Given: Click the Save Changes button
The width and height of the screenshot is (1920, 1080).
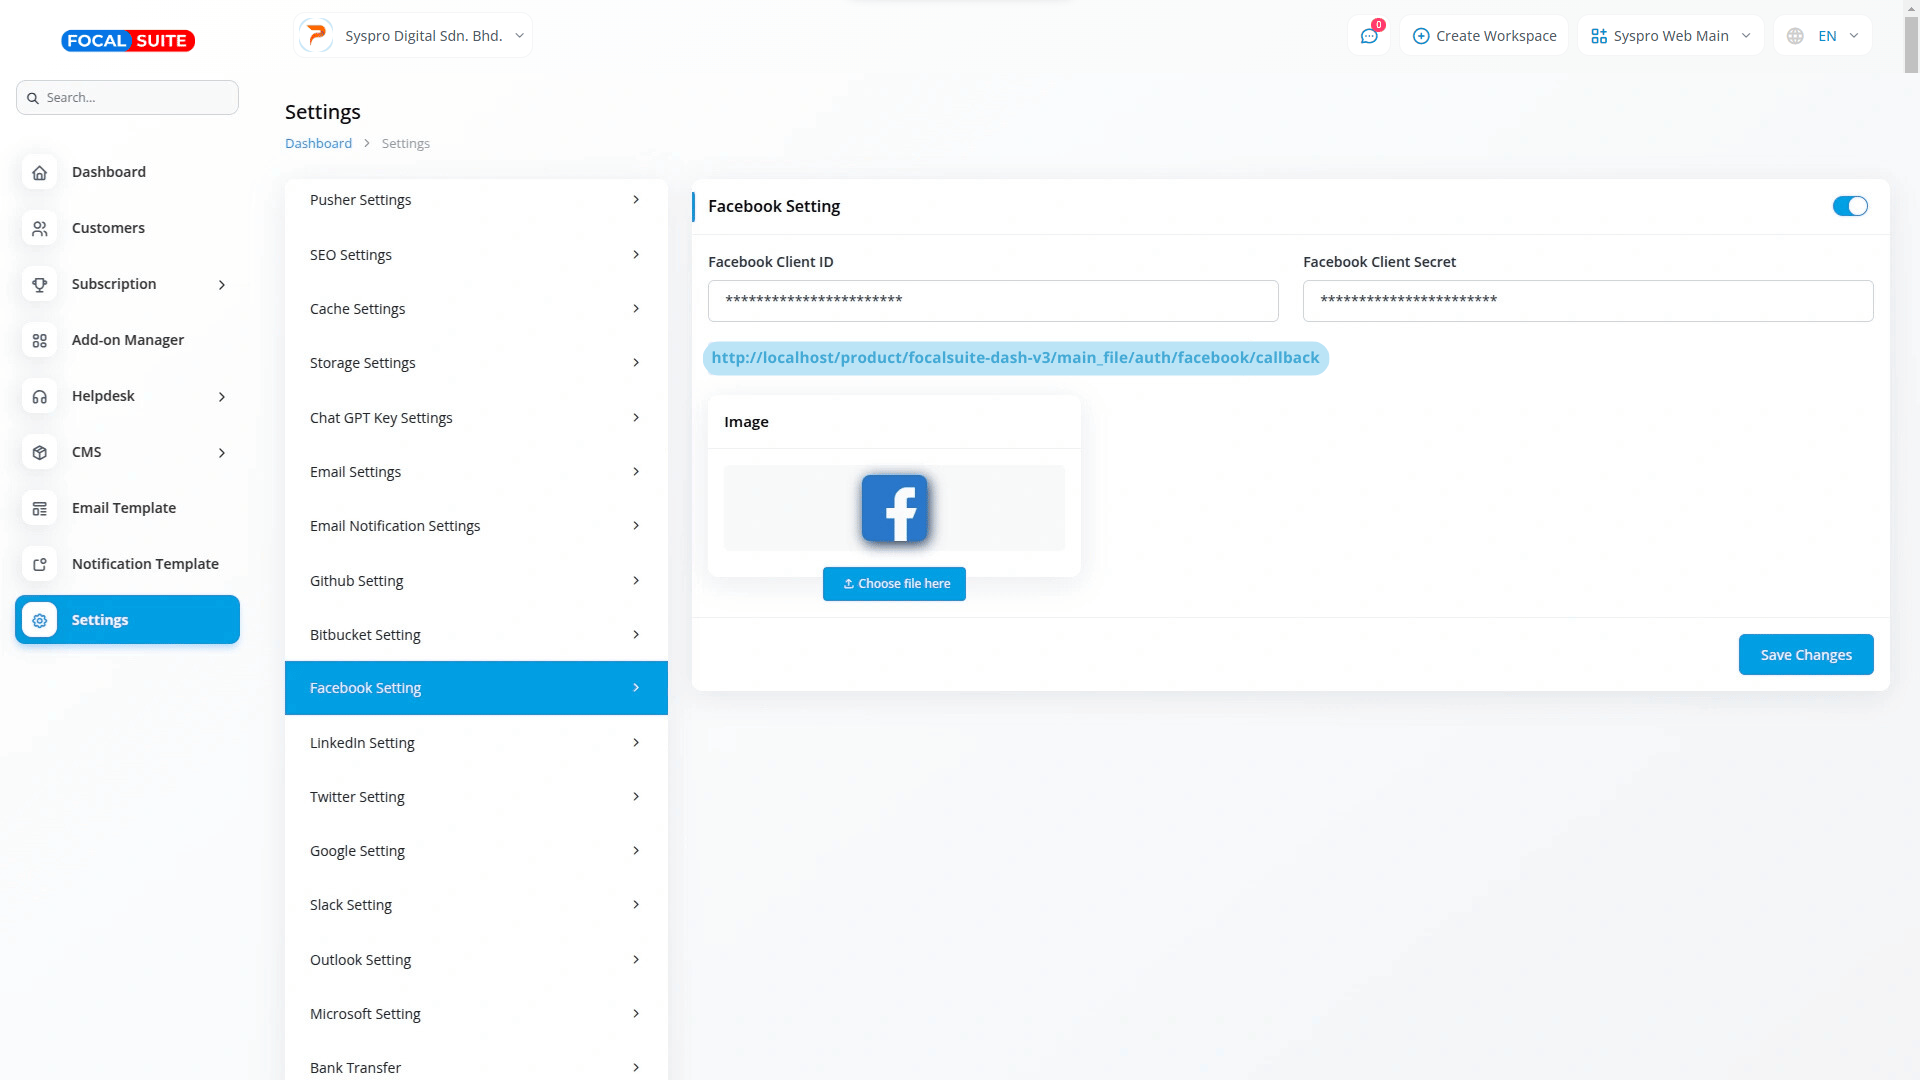Looking at the screenshot, I should [1805, 655].
